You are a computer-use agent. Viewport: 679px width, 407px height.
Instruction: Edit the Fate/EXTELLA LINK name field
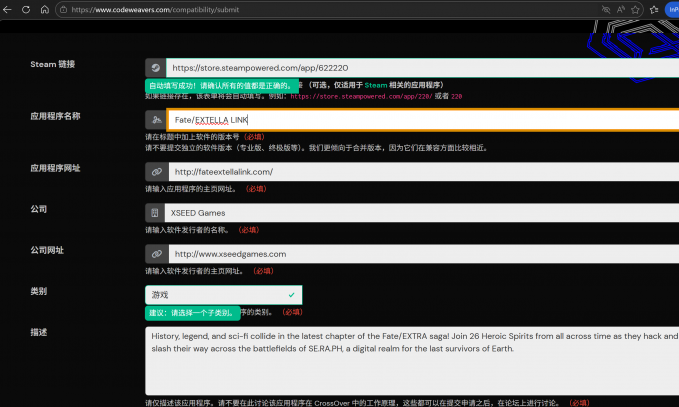tap(423, 120)
